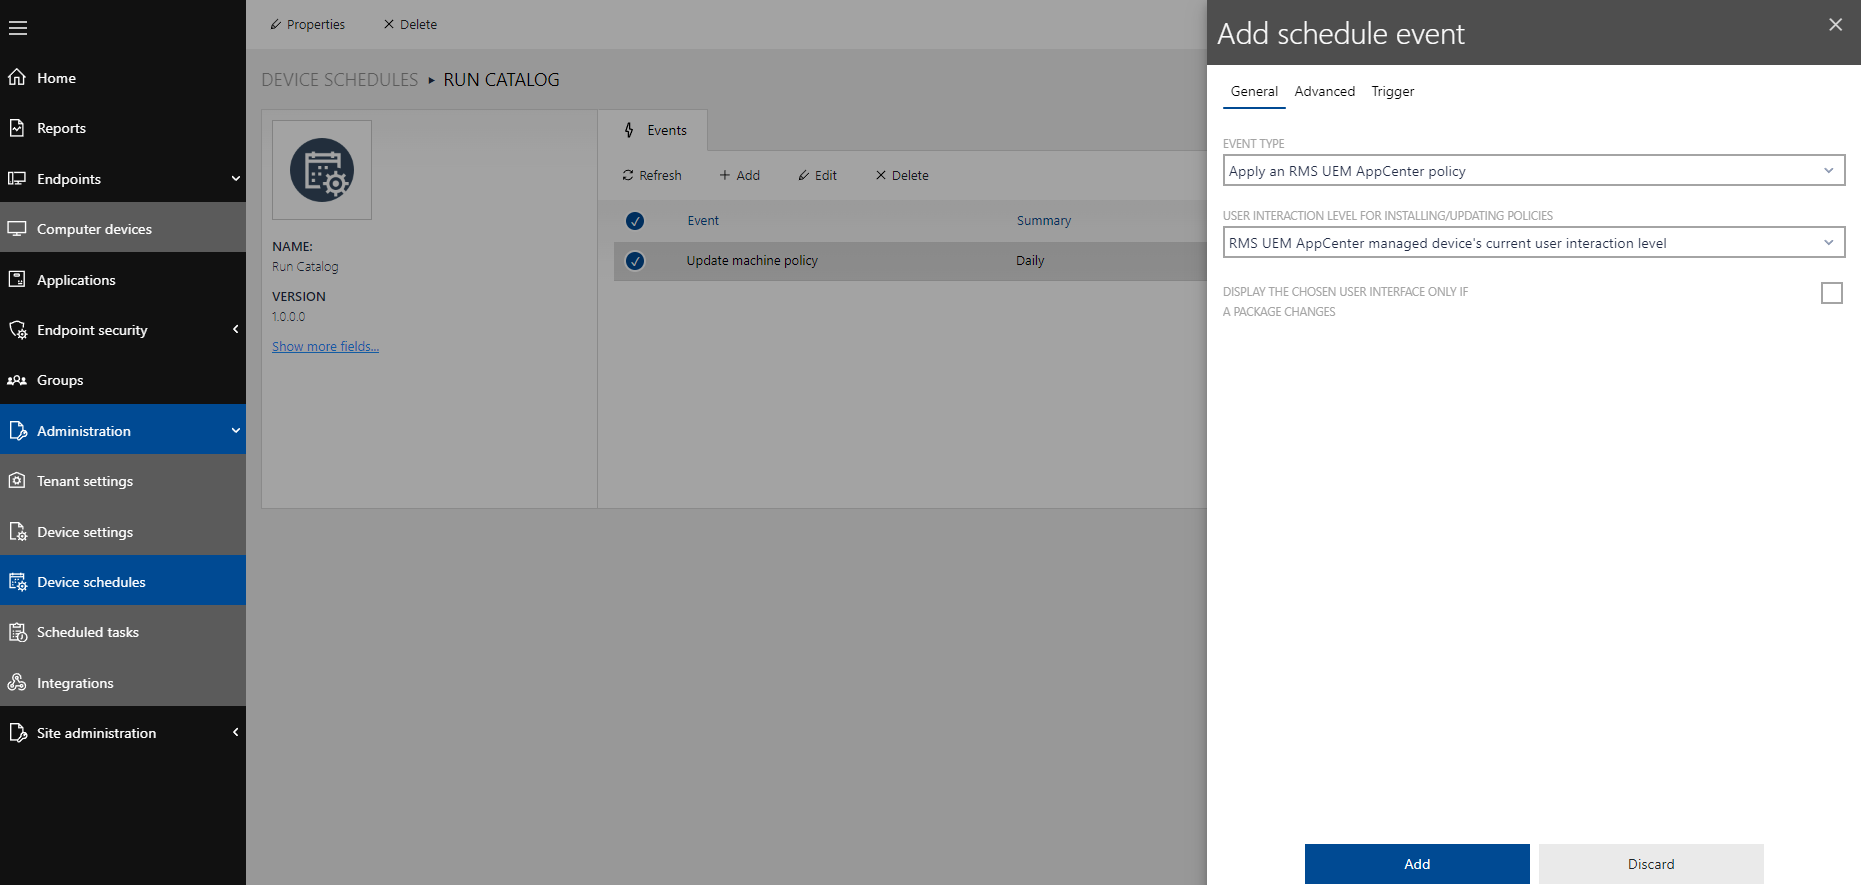
Task: Switch to the Advanced tab
Action: point(1324,91)
